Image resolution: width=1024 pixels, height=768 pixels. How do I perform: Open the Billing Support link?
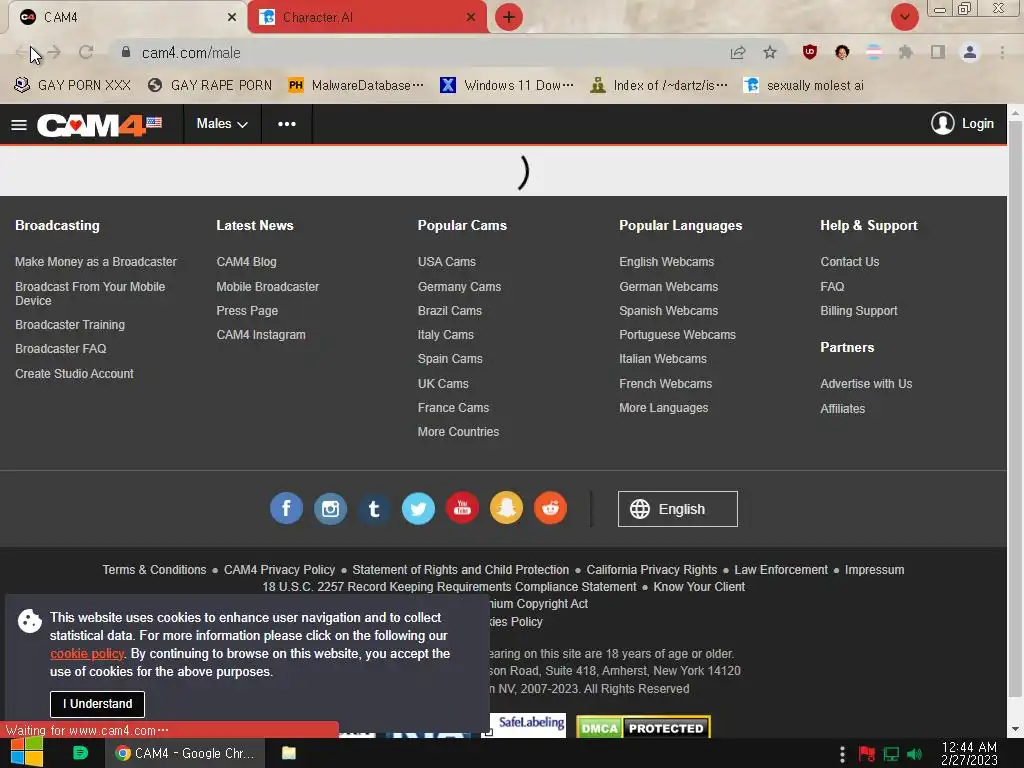point(859,311)
